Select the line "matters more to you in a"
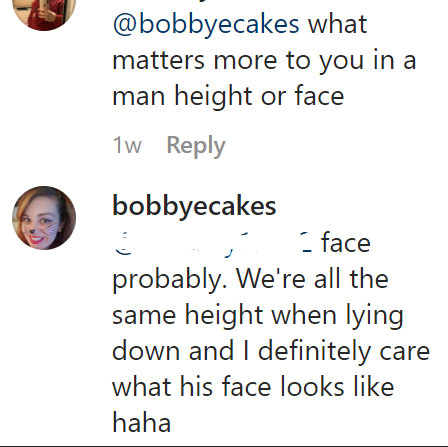This screenshot has width=448, height=447. click(x=264, y=61)
